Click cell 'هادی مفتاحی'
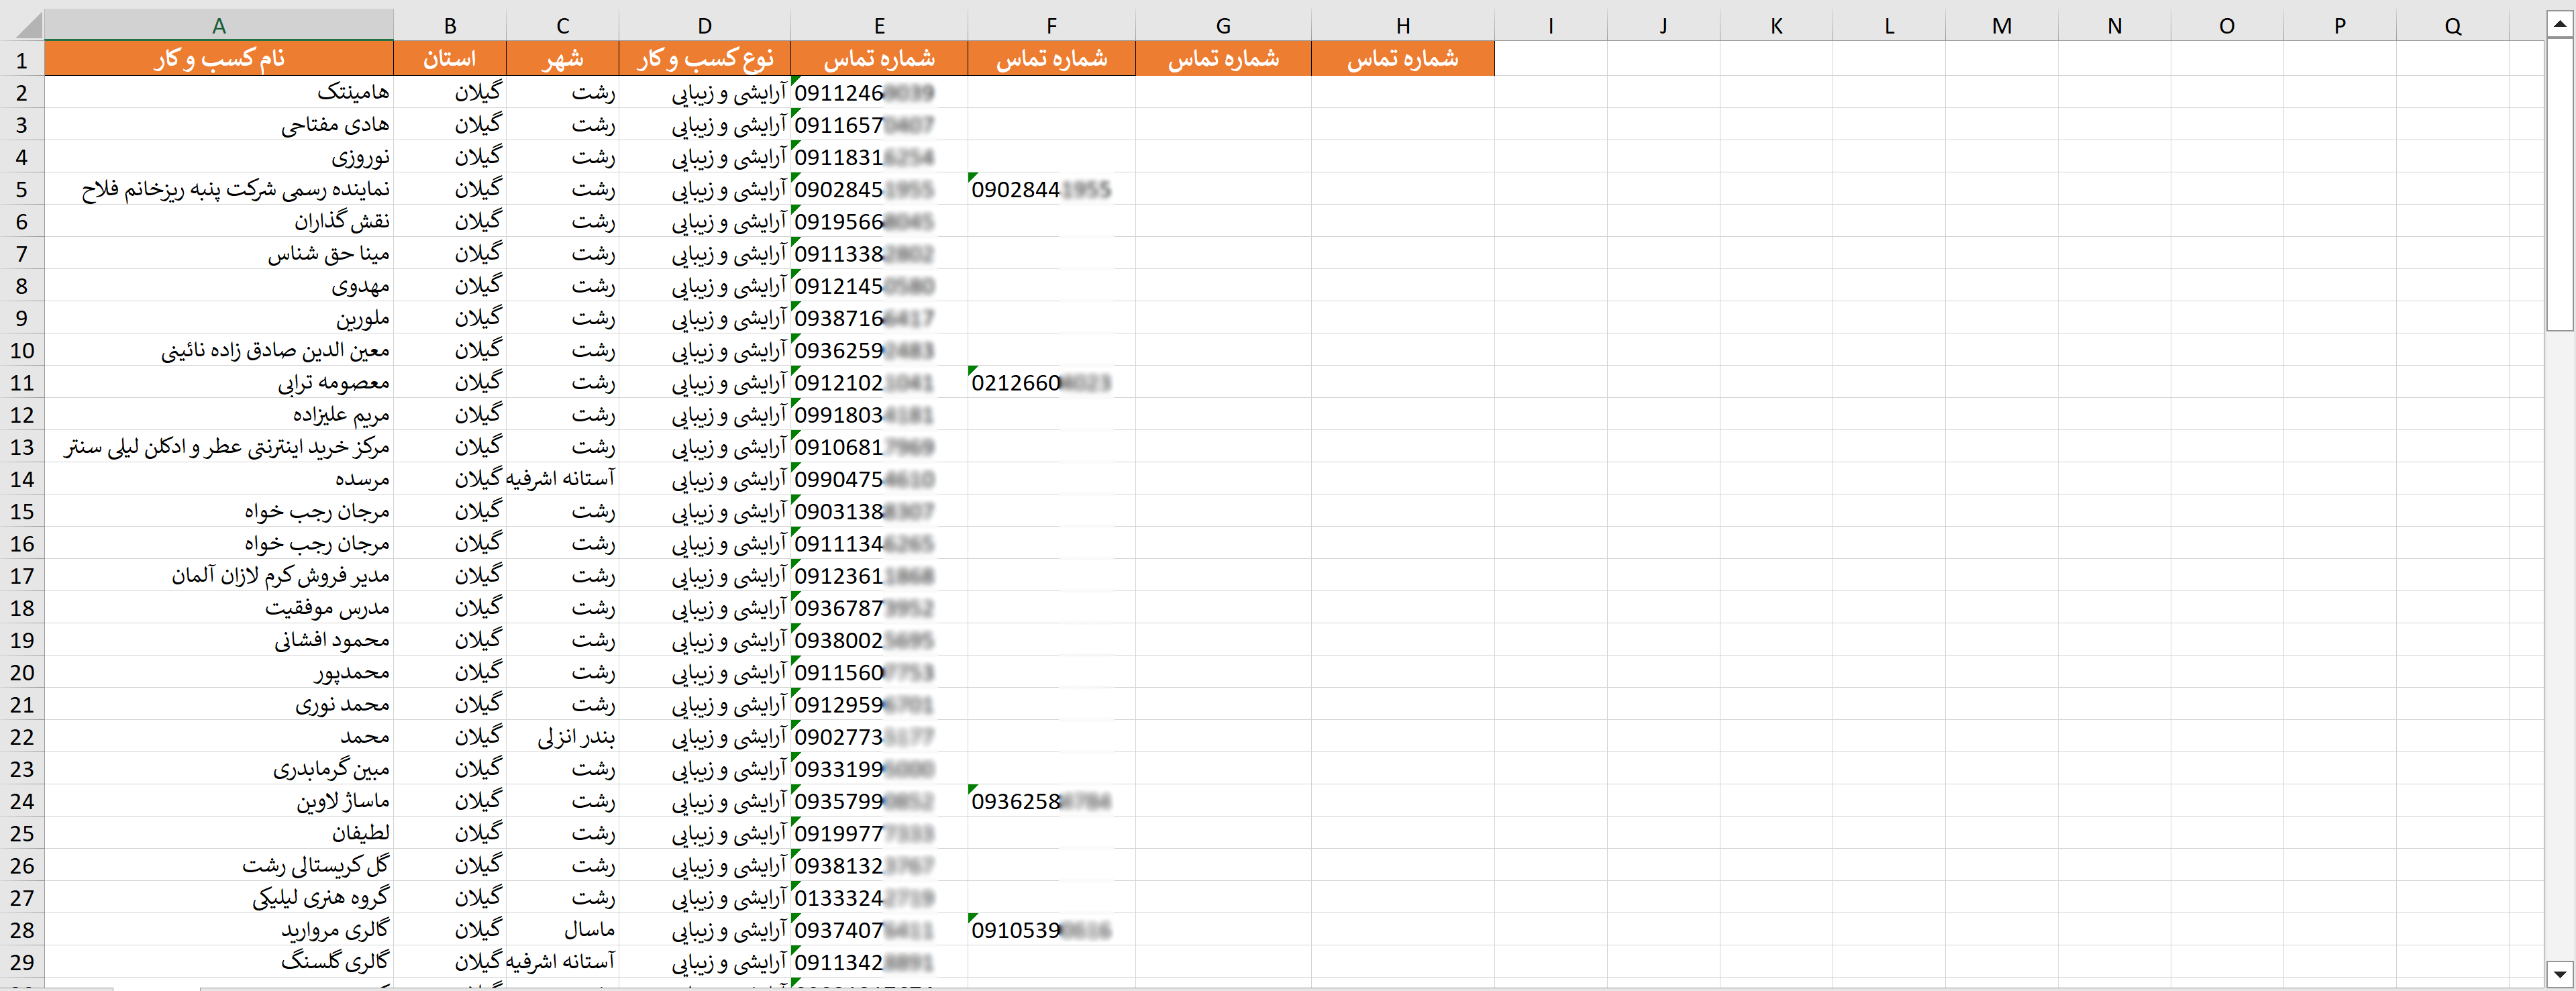Viewport: 2576px width, 991px height. coord(219,125)
